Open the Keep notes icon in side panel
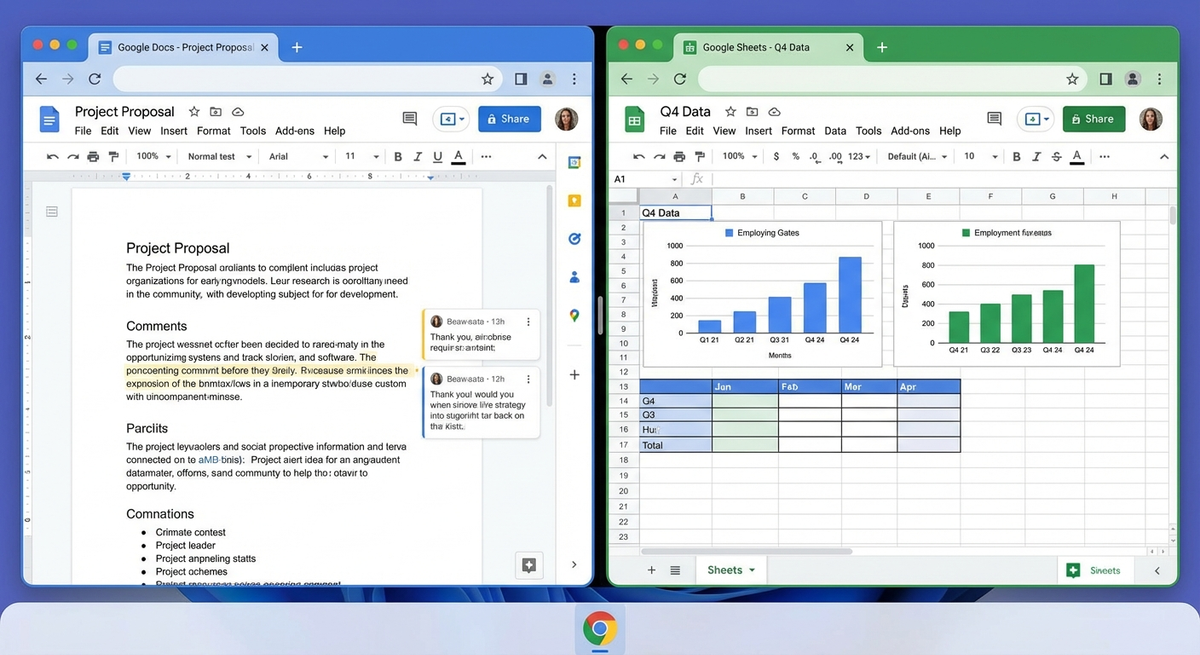The width and height of the screenshot is (1200, 655). pyautogui.click(x=574, y=200)
